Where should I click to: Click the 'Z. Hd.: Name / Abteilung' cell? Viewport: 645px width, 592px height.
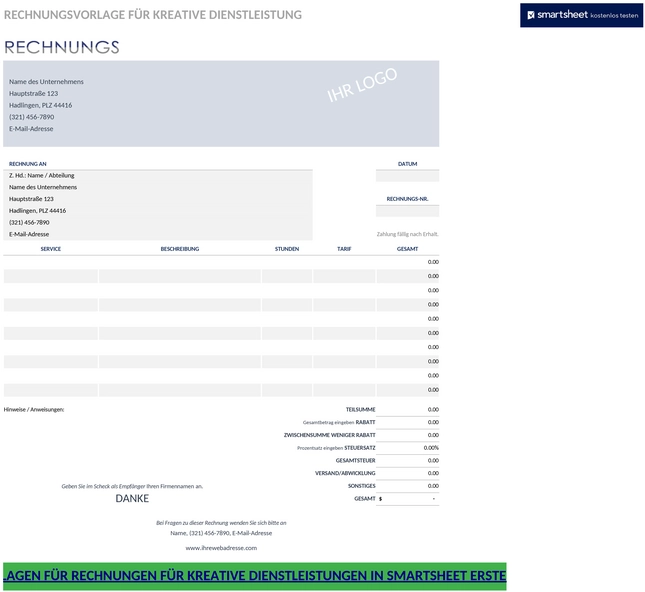[158, 175]
